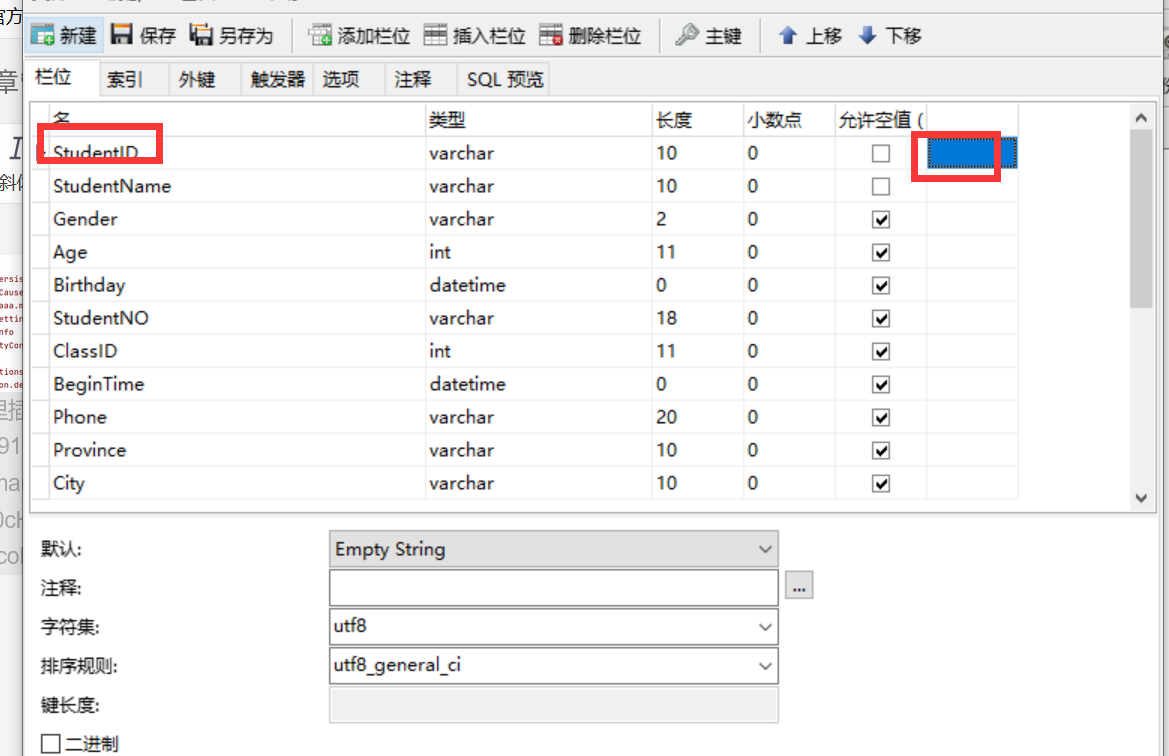This screenshot has width=1169, height=756.
Task: Click the field list scroll up arrow
Action: (1141, 118)
